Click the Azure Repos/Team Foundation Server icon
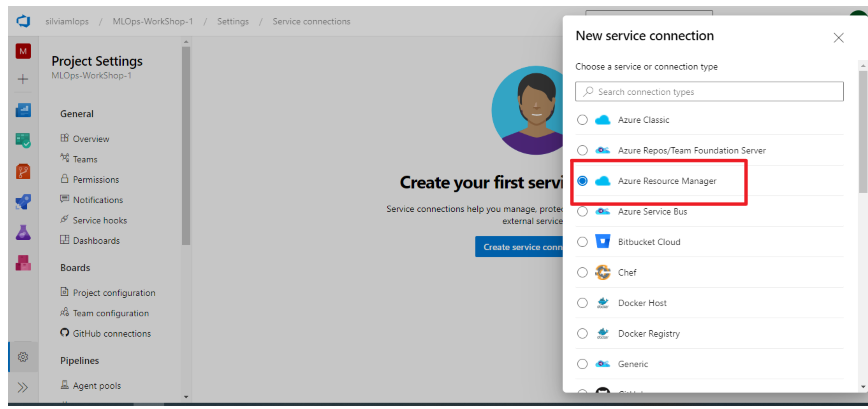The height and width of the screenshot is (409, 868). click(602, 151)
